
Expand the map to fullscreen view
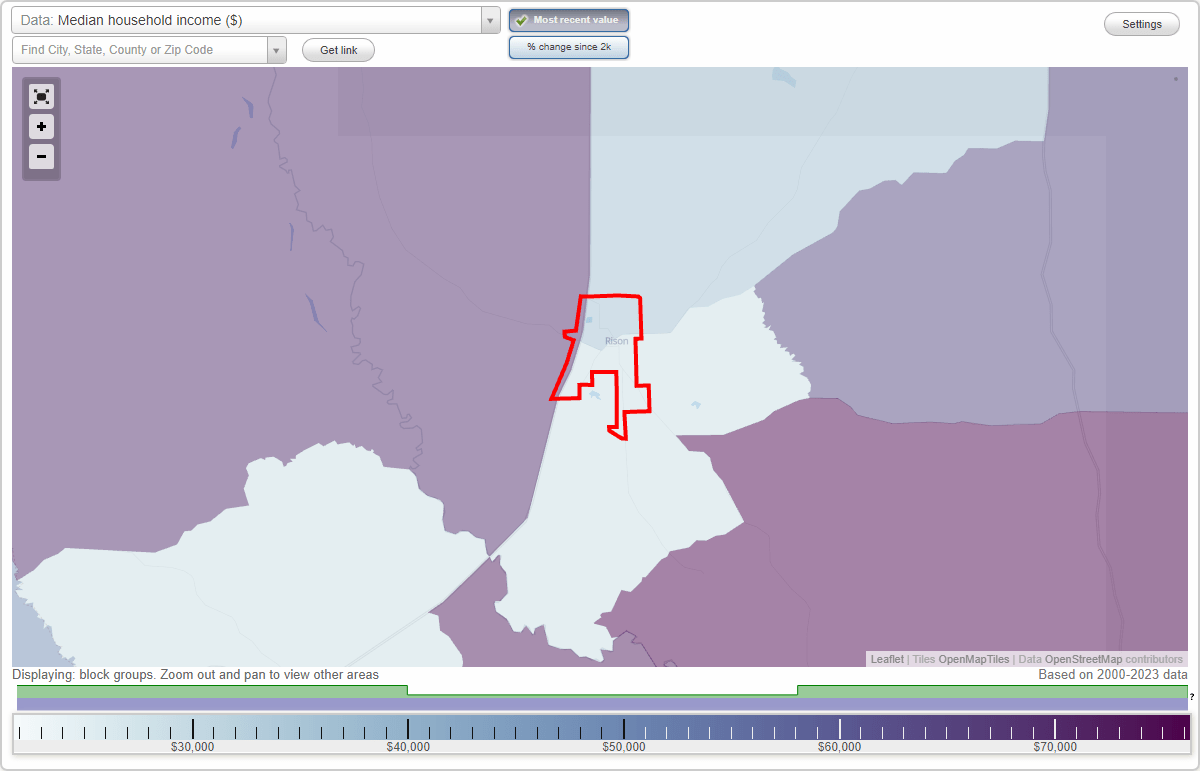click(41, 96)
